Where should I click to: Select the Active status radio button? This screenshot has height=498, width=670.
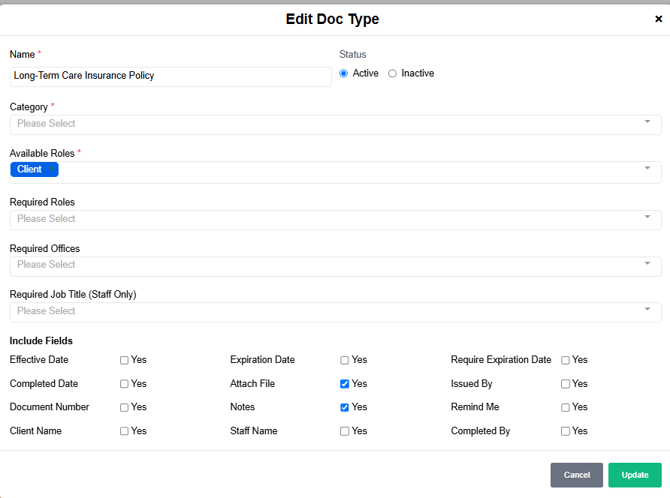click(344, 74)
